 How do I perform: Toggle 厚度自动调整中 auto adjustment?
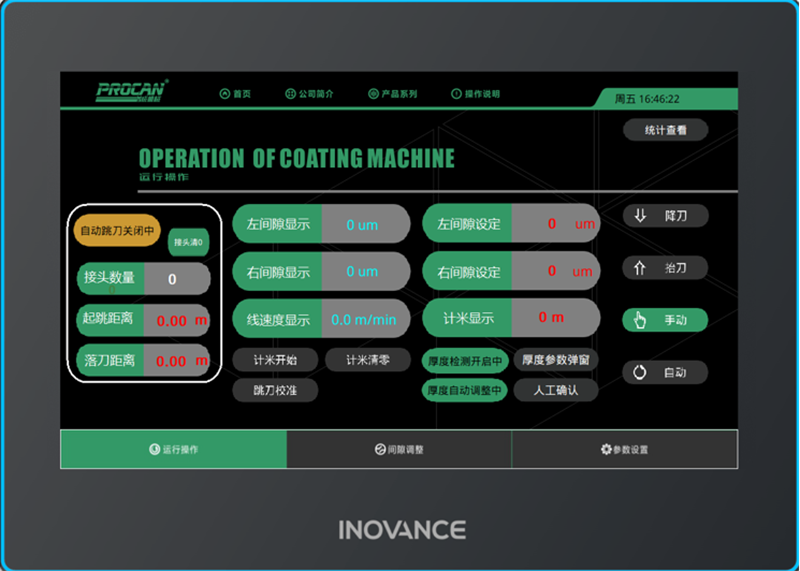click(466, 390)
